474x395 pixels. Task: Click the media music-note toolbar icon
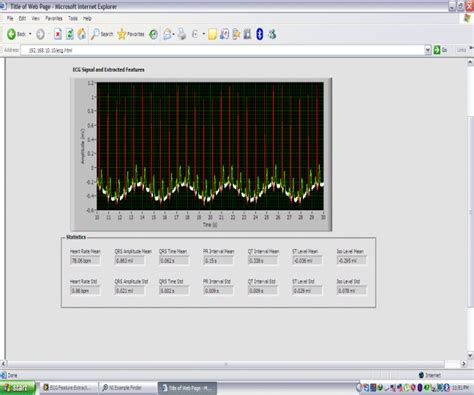(x=225, y=34)
